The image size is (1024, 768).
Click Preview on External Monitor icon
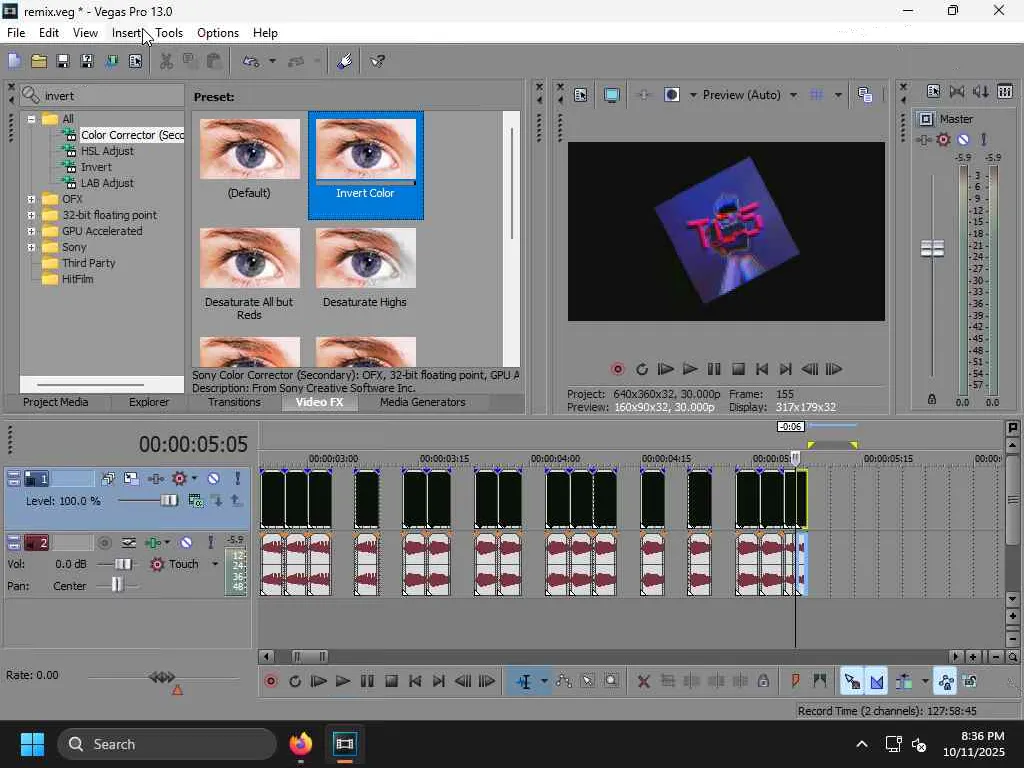(611, 95)
